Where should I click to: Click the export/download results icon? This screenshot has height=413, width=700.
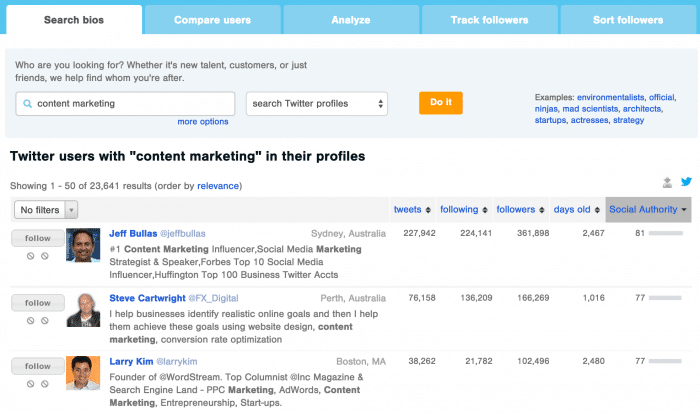coord(667,182)
